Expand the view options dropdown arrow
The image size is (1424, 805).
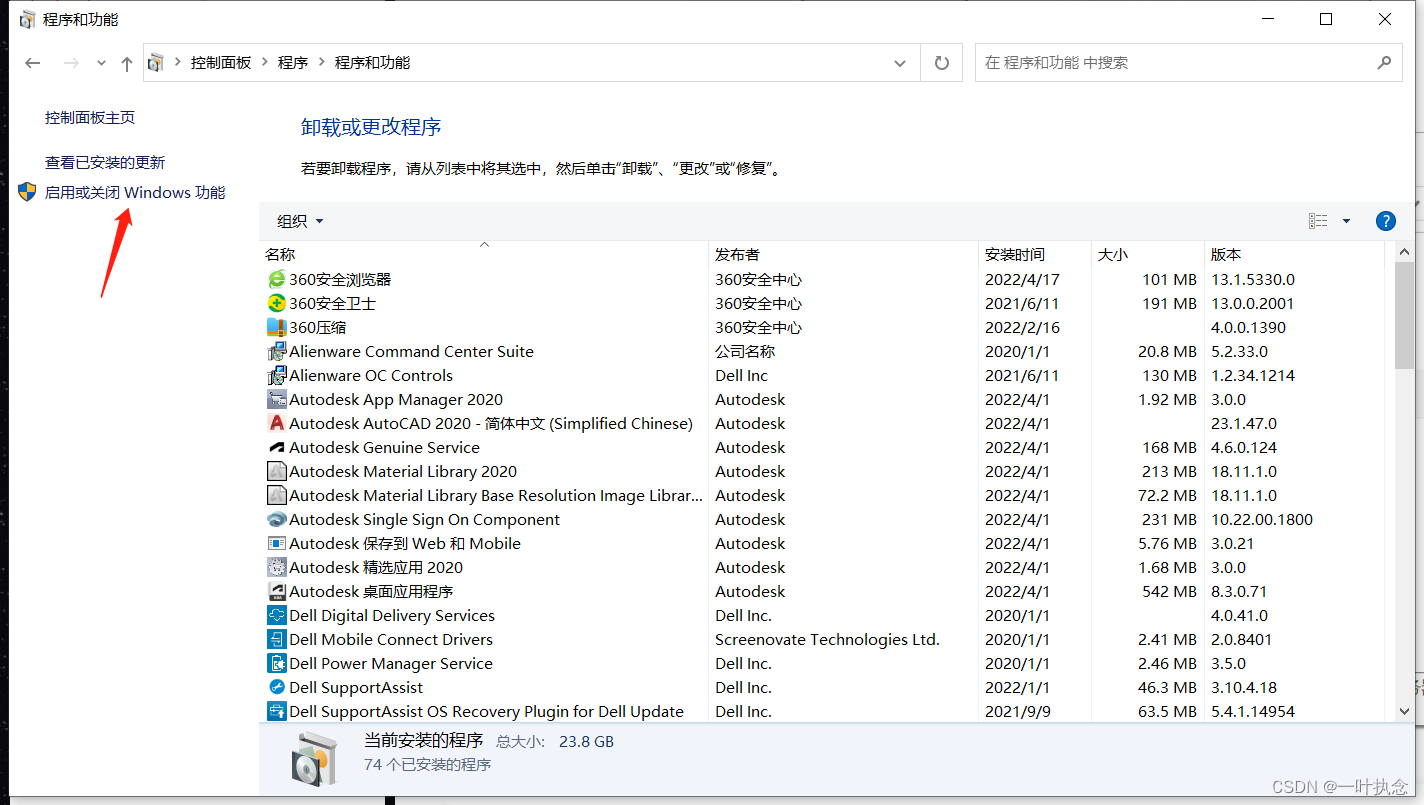pos(1346,221)
